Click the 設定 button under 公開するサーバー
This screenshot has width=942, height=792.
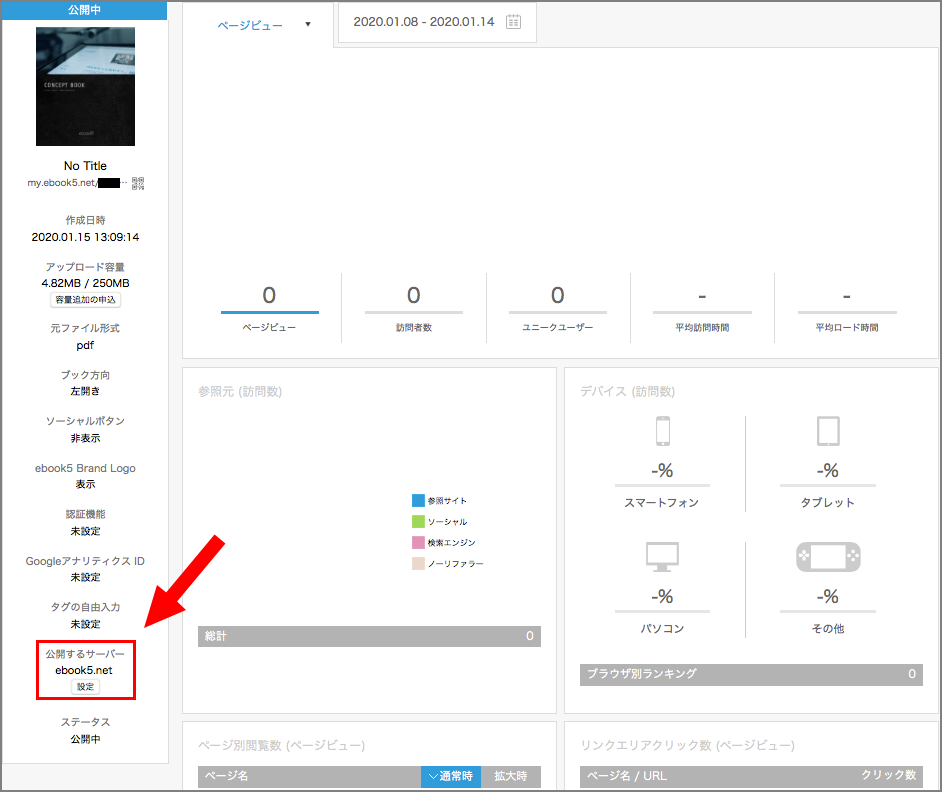click(x=85, y=687)
